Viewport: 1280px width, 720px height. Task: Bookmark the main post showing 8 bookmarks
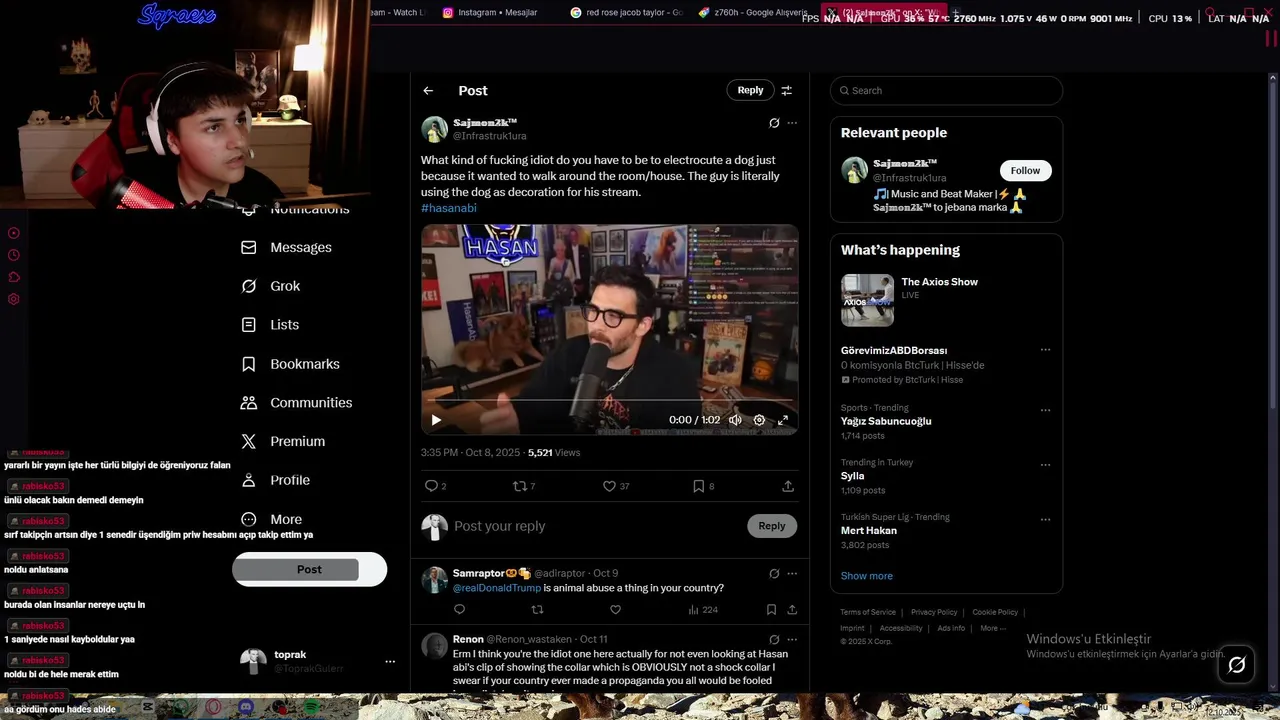coord(703,486)
